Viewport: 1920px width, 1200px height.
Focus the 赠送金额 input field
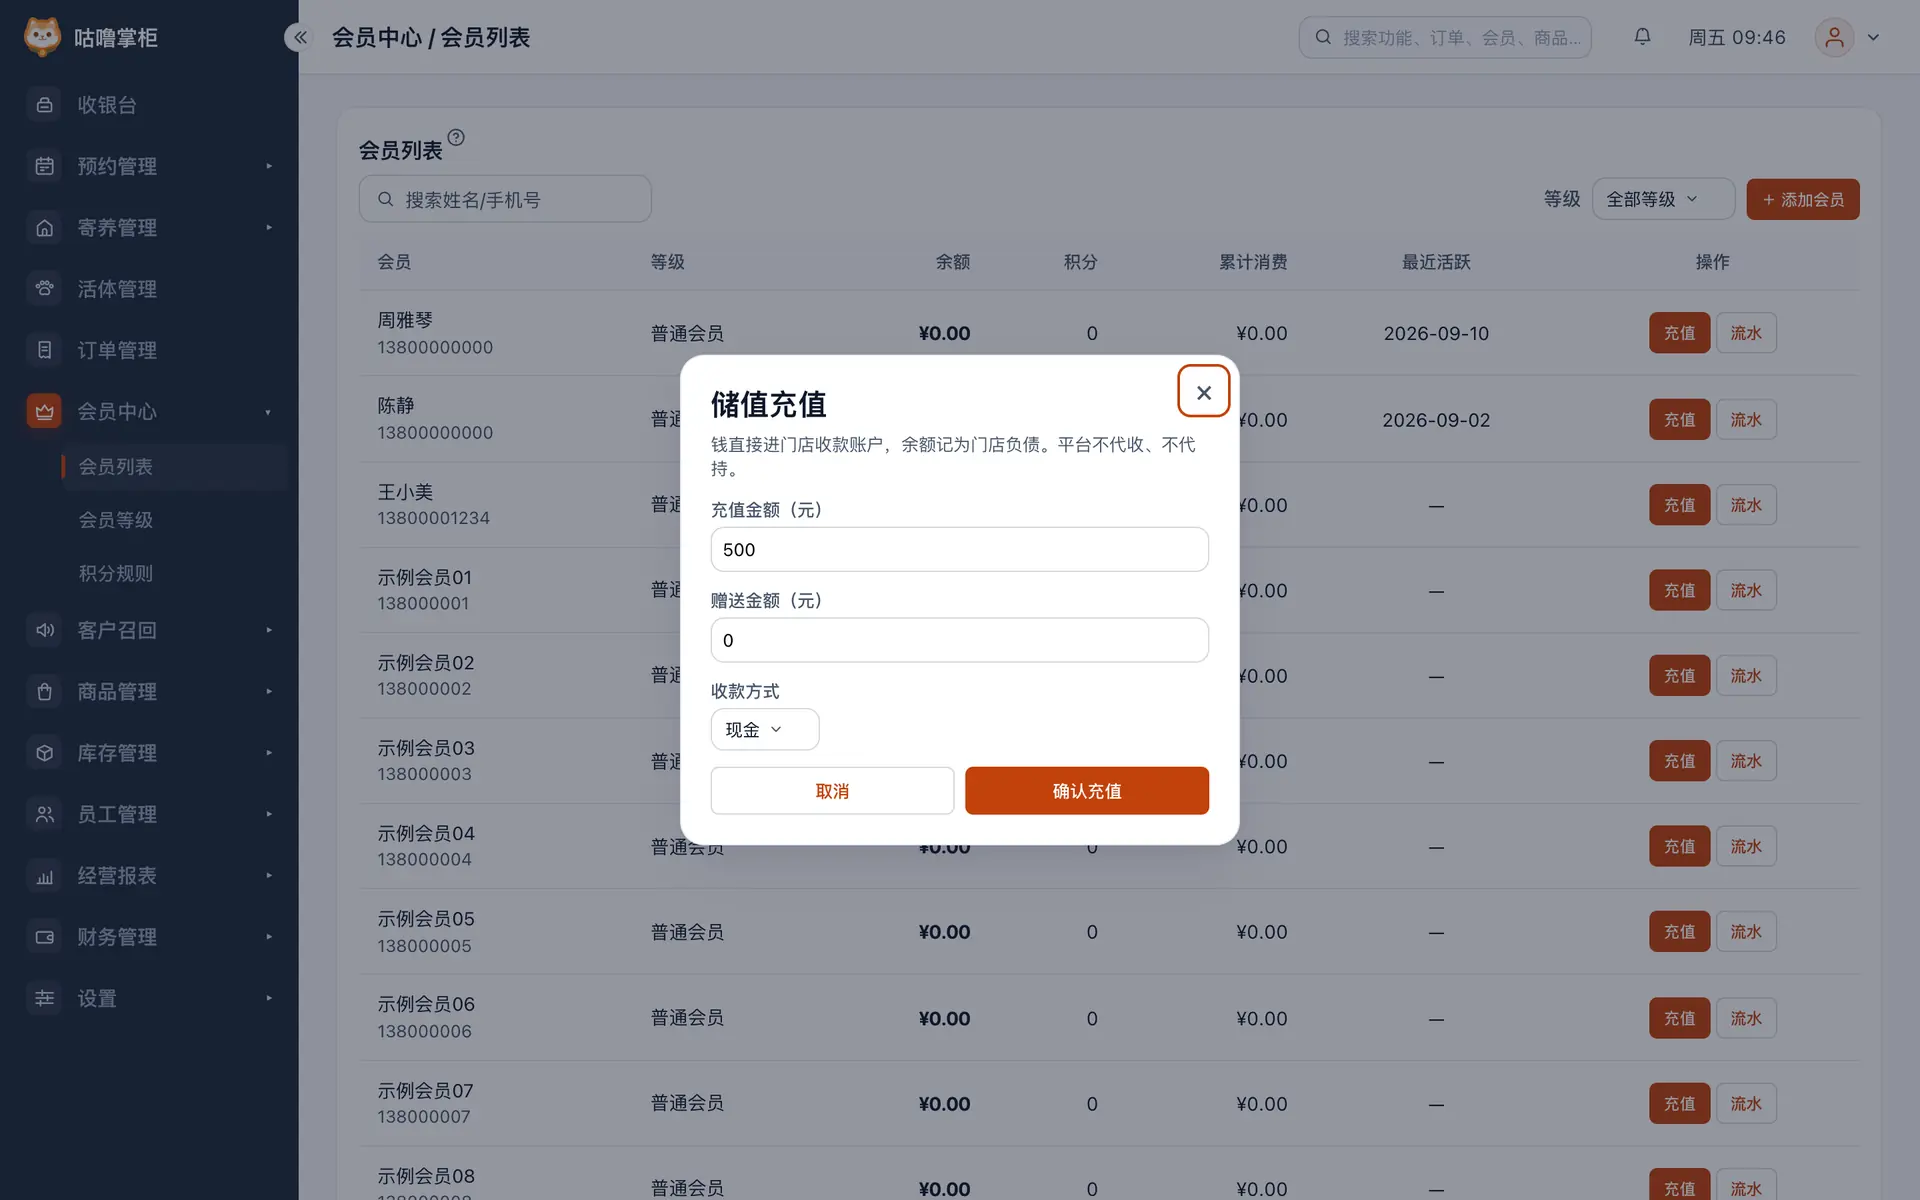[x=959, y=640]
